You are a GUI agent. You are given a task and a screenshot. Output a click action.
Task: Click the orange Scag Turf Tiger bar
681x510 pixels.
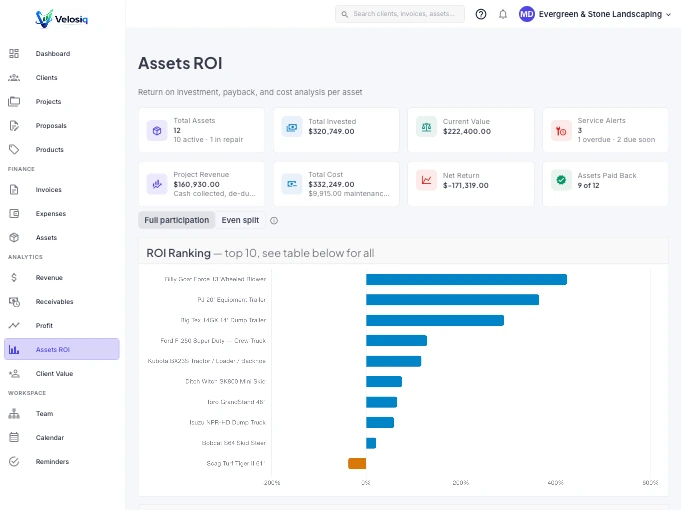357,464
